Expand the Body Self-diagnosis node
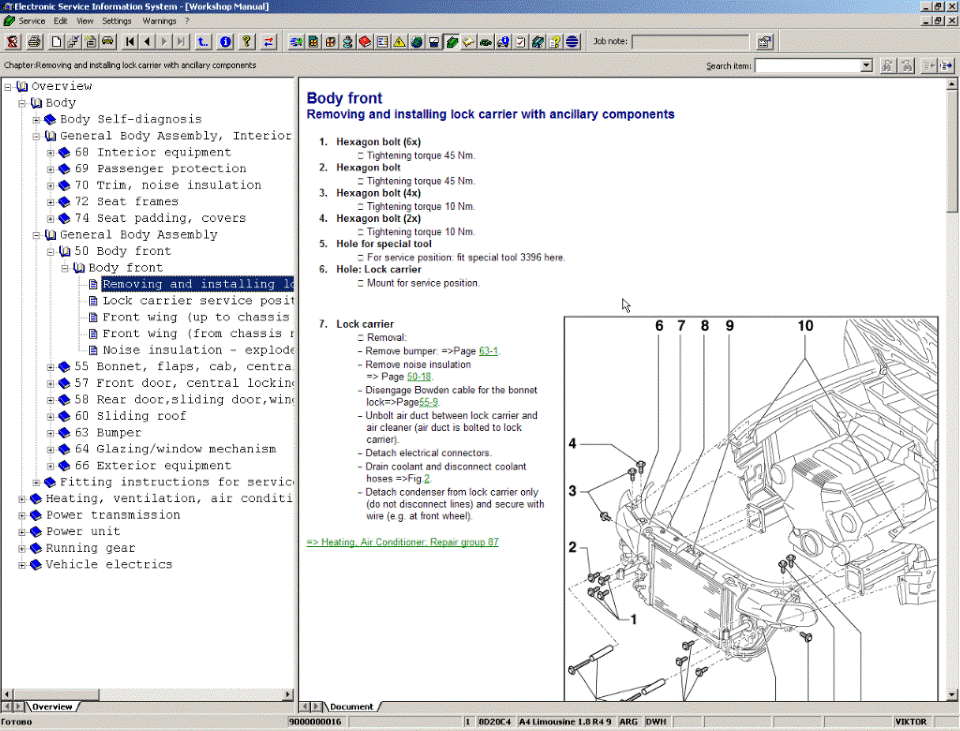 [x=37, y=120]
